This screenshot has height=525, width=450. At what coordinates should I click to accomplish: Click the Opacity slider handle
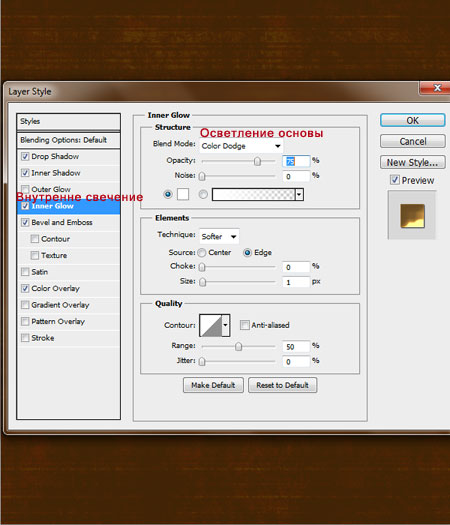[x=257, y=161]
